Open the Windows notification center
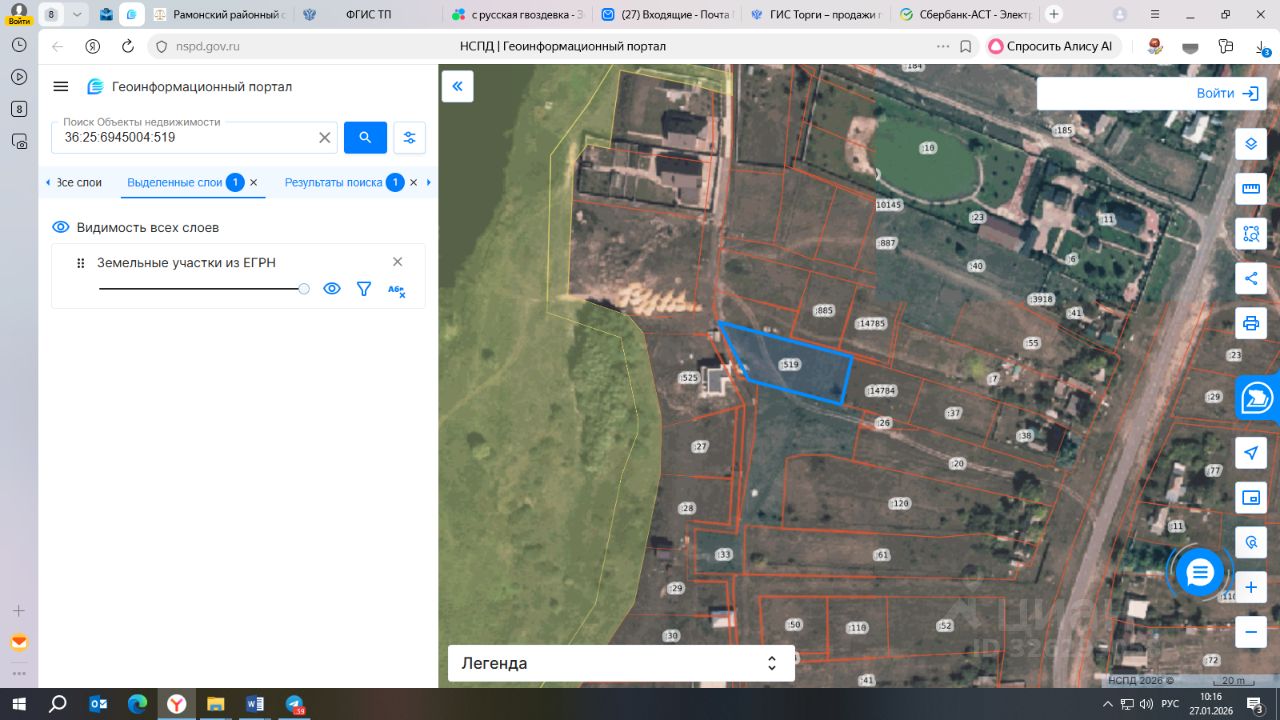This screenshot has width=1280, height=720. click(1256, 704)
